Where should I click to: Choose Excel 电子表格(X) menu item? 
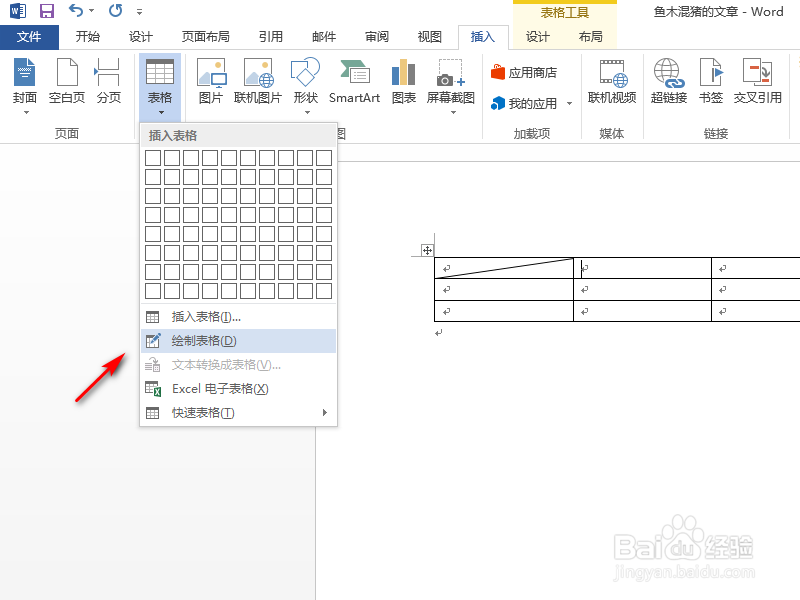(238, 389)
